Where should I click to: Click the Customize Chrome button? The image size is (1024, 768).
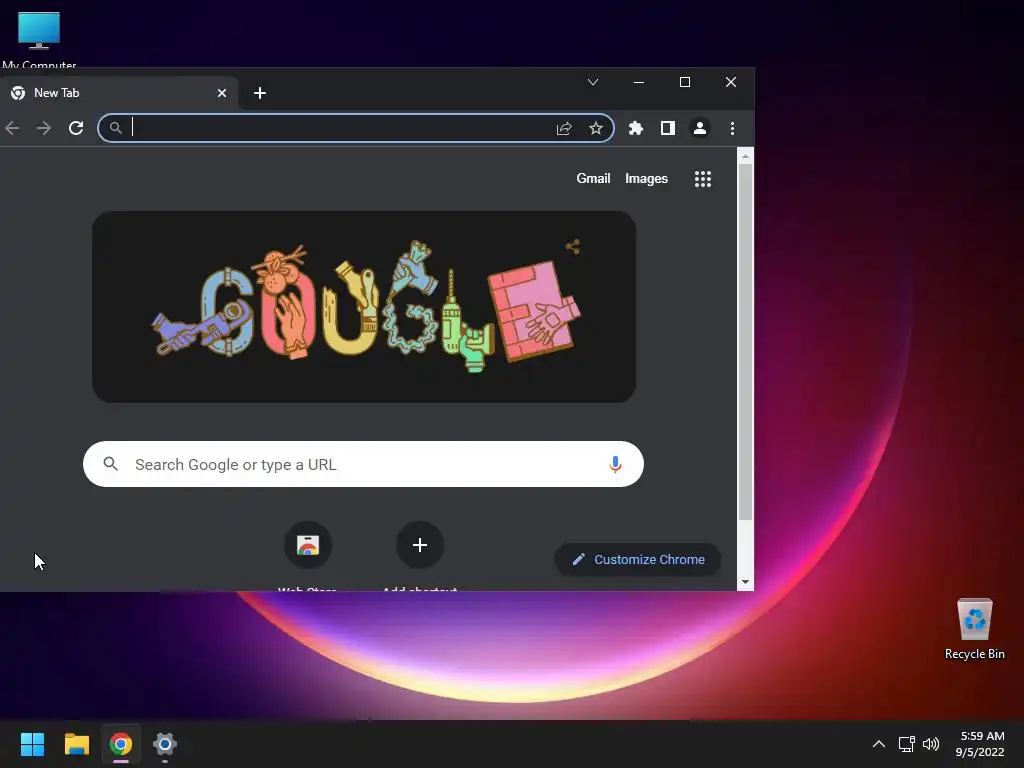coord(638,560)
